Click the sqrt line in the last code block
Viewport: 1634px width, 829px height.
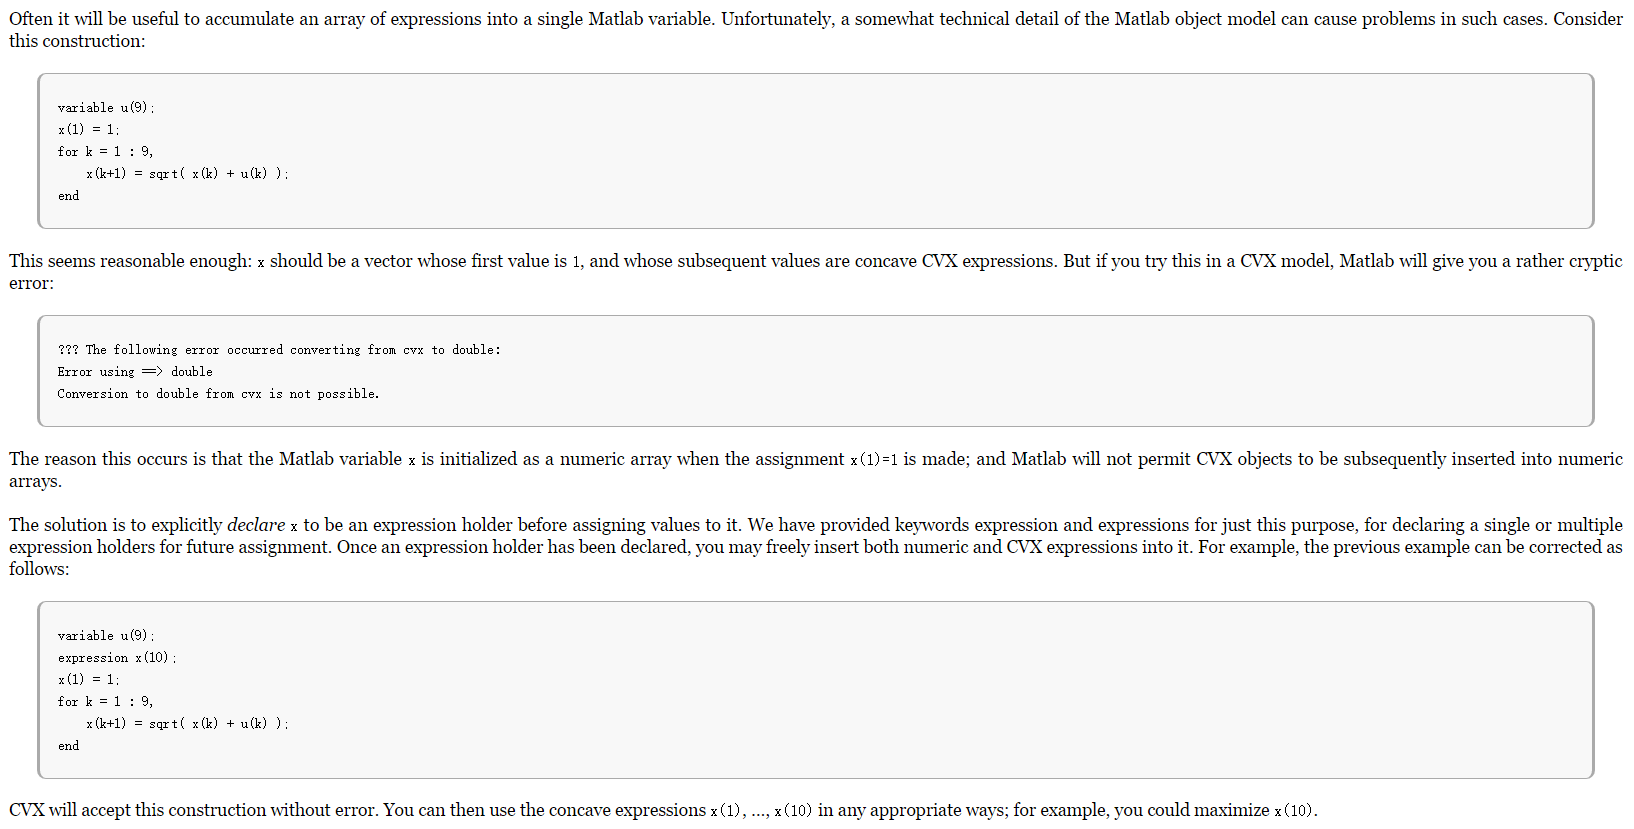click(x=187, y=723)
